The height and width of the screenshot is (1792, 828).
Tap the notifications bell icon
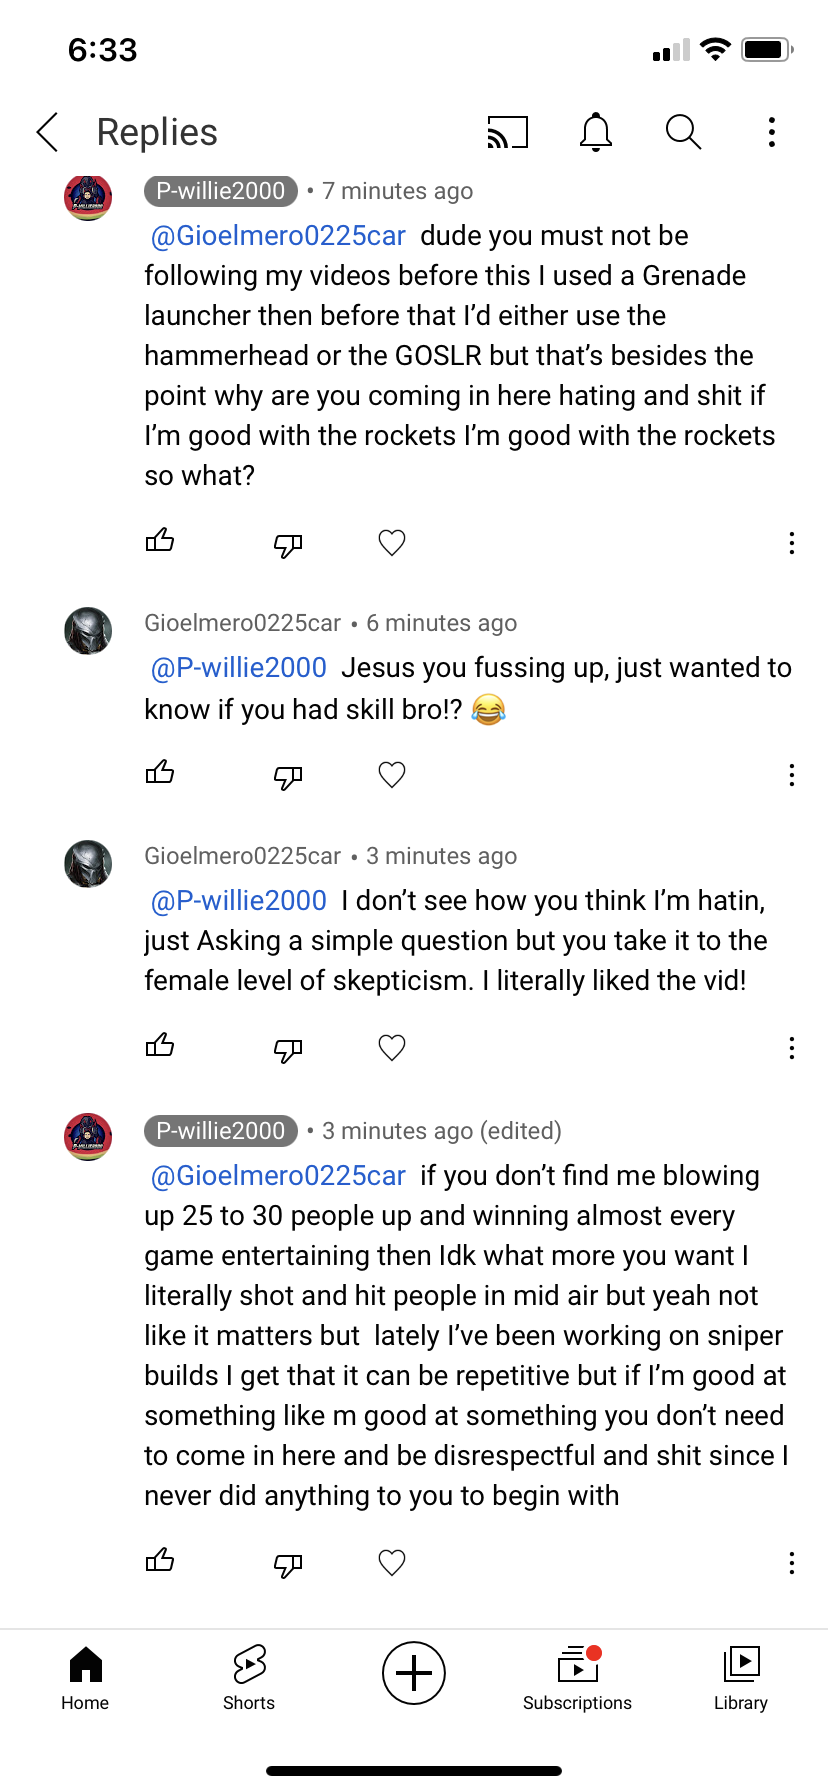point(596,132)
